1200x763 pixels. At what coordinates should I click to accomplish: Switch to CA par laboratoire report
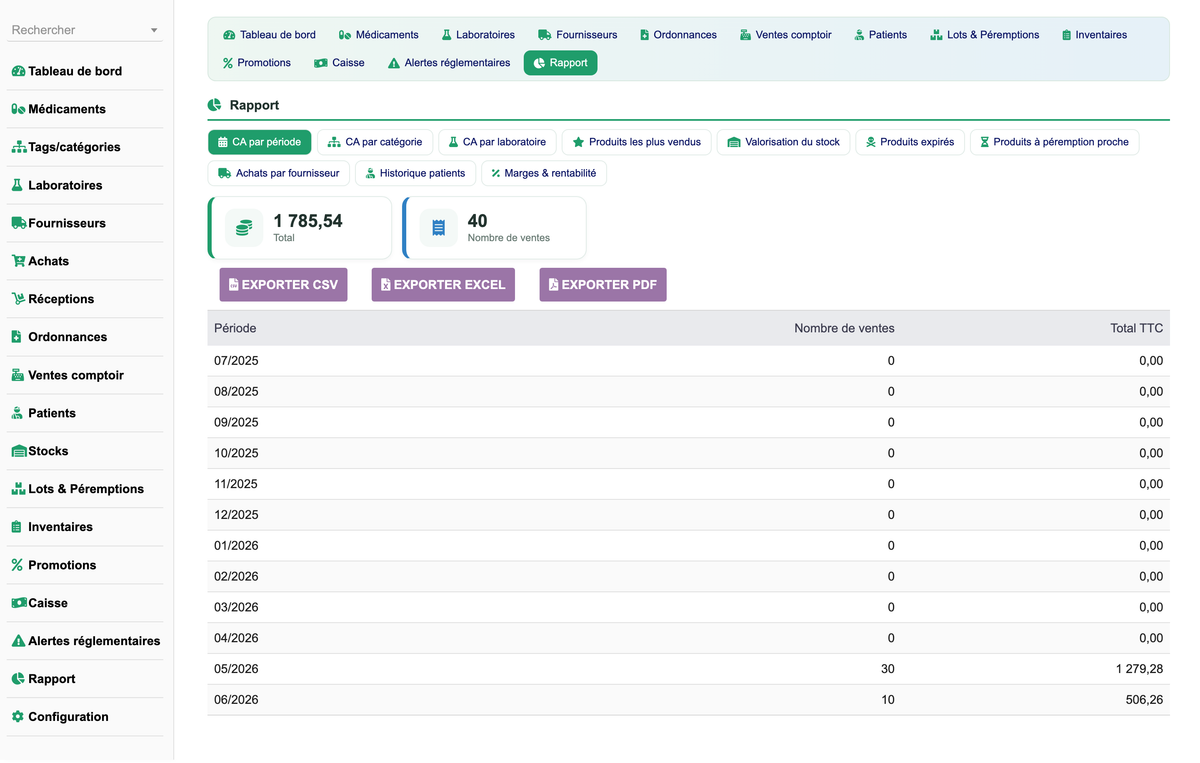pos(498,142)
